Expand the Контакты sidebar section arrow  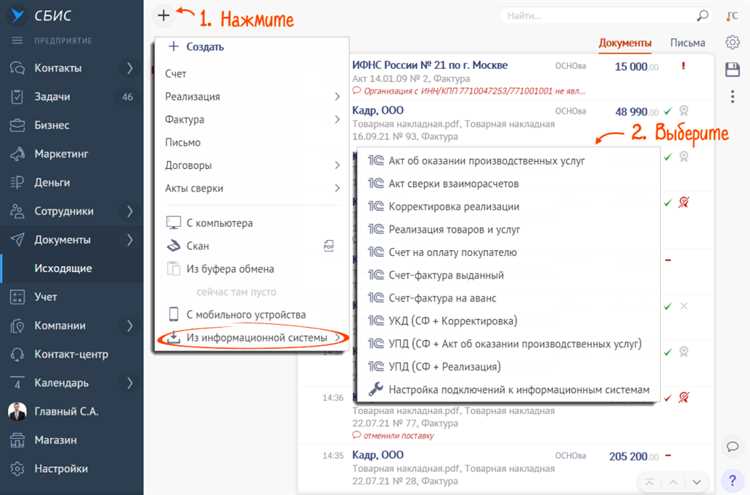(x=130, y=69)
